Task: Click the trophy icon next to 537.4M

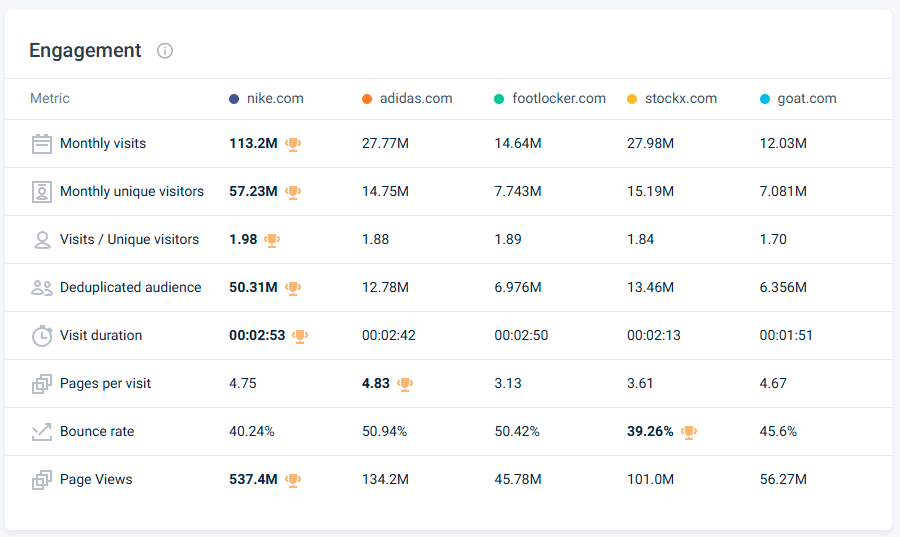Action: pos(293,480)
